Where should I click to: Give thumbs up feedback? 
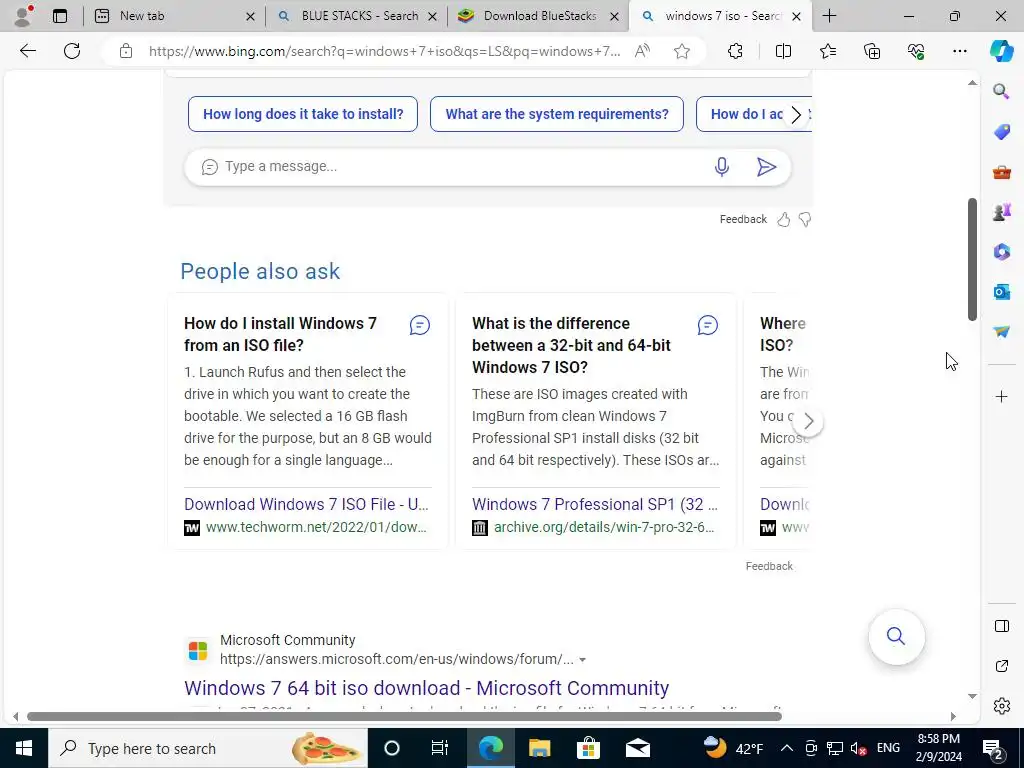coord(783,220)
